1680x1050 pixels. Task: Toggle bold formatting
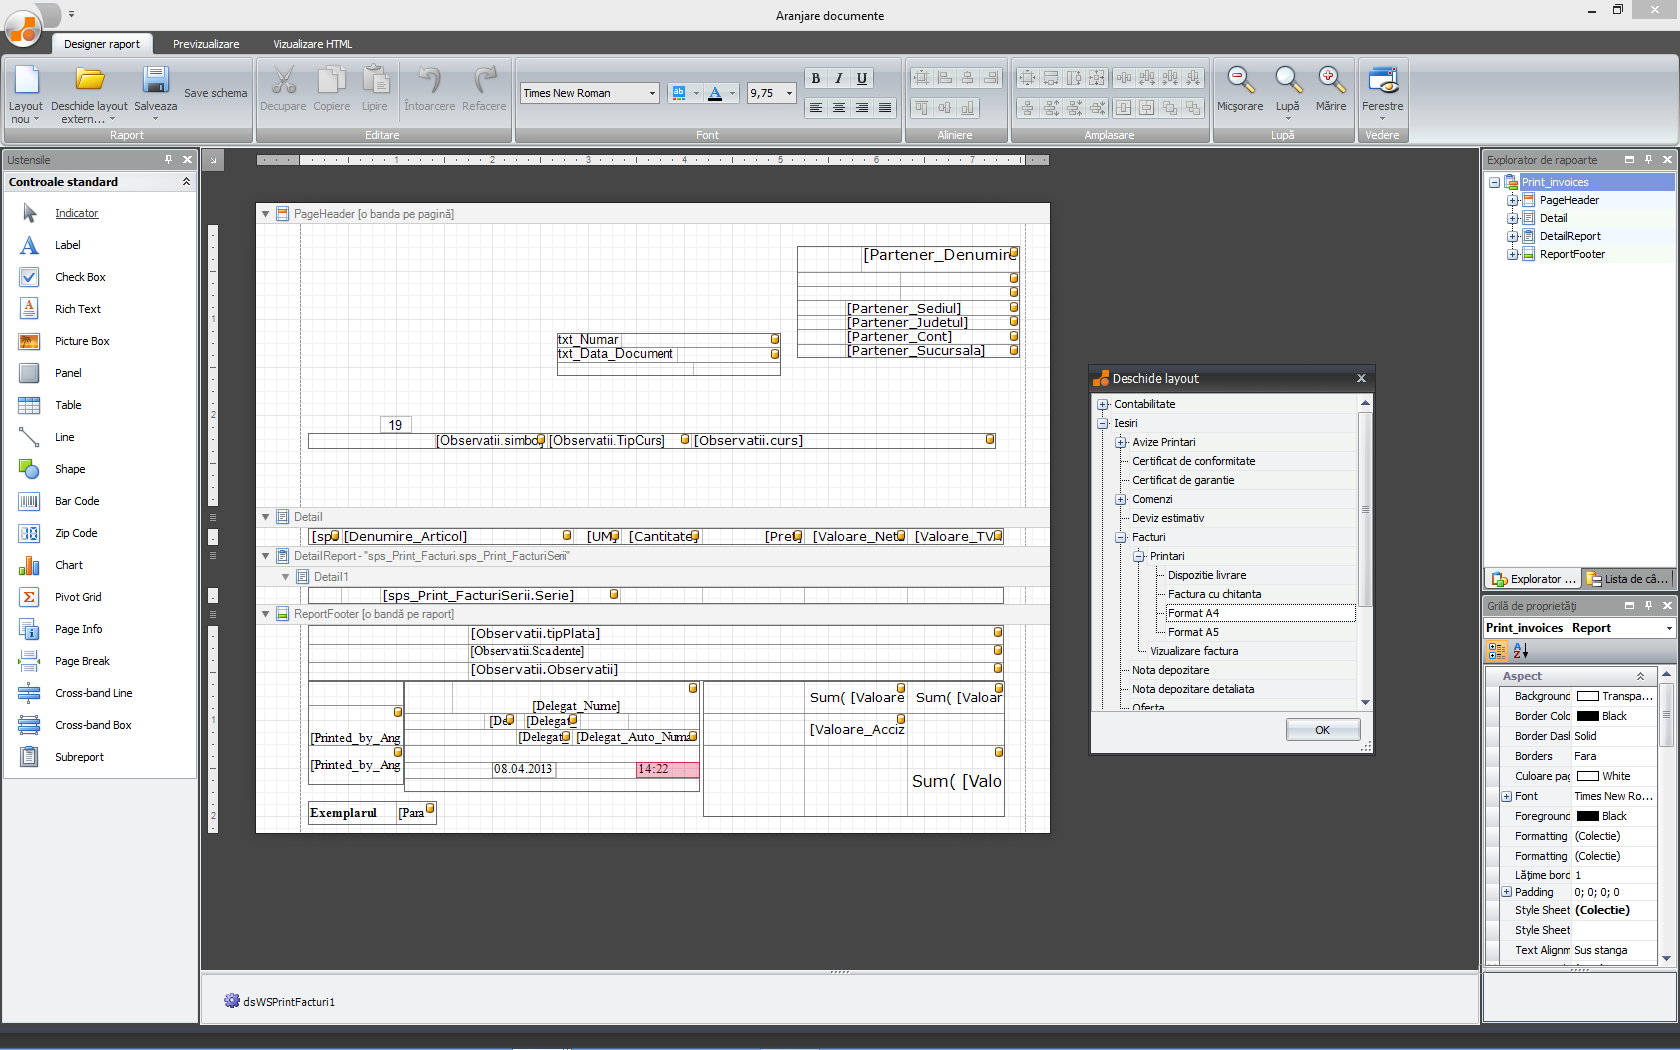tap(816, 78)
